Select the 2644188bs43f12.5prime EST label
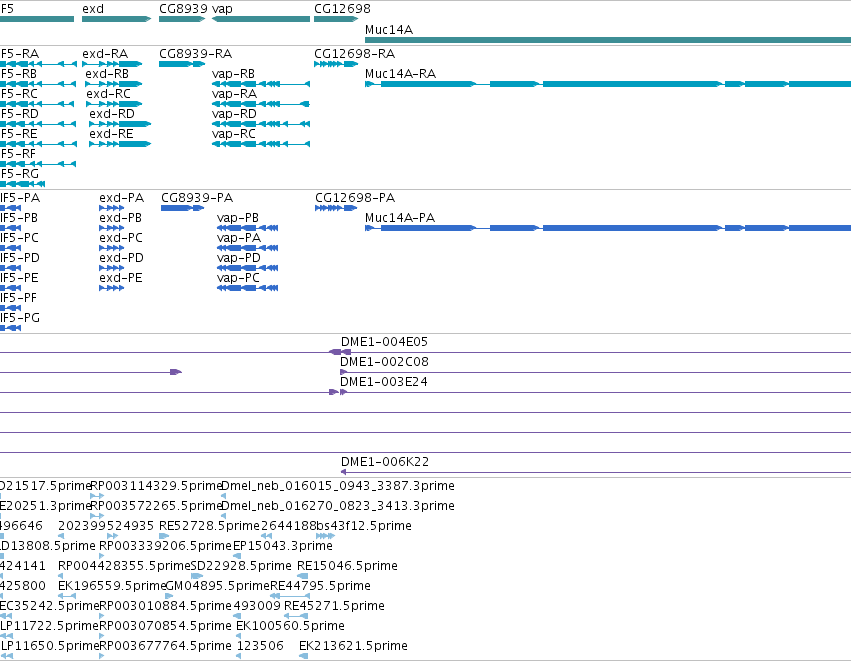Image resolution: width=851 pixels, height=661 pixels. pyautogui.click(x=336, y=526)
